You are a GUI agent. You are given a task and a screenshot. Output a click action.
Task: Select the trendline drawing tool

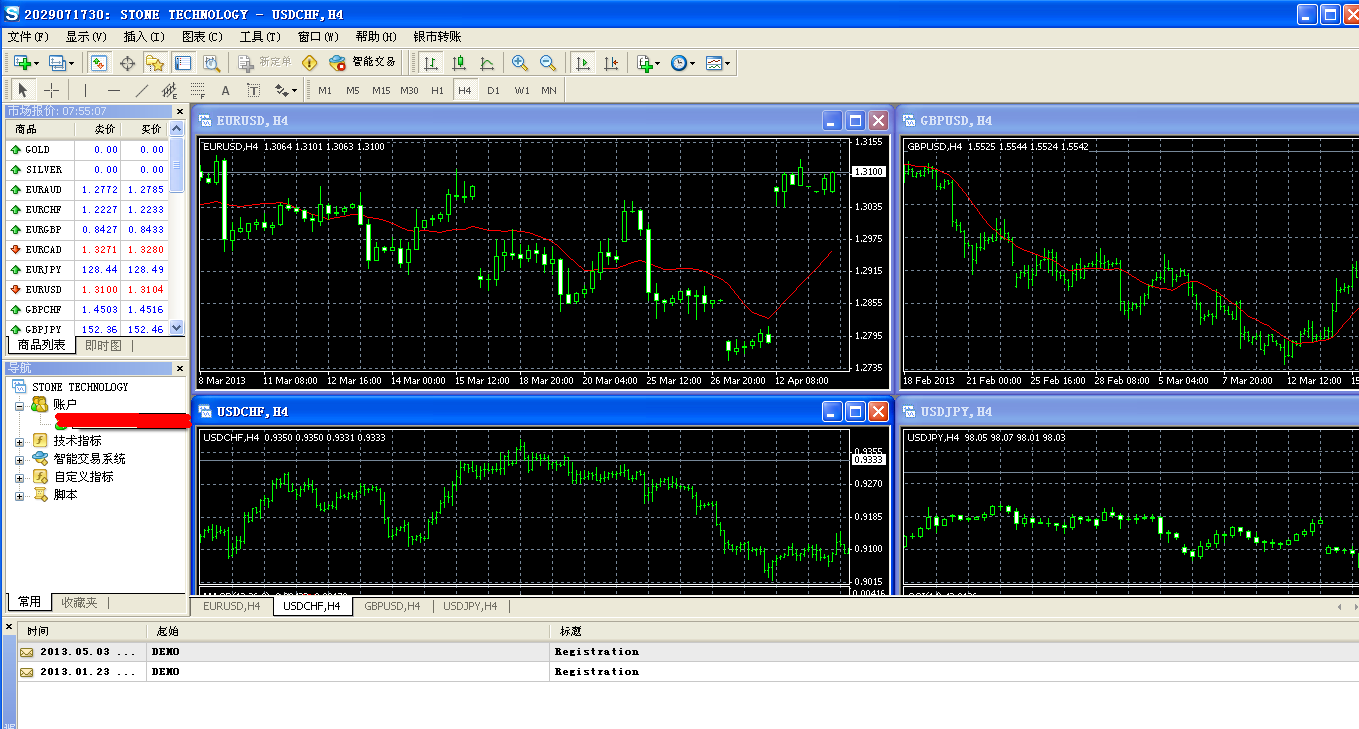click(x=141, y=90)
